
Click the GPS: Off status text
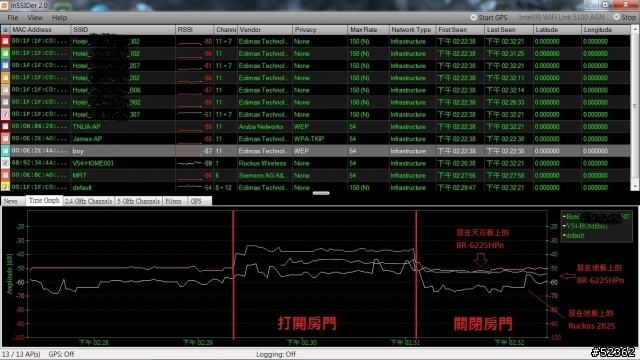pyautogui.click(x=61, y=354)
